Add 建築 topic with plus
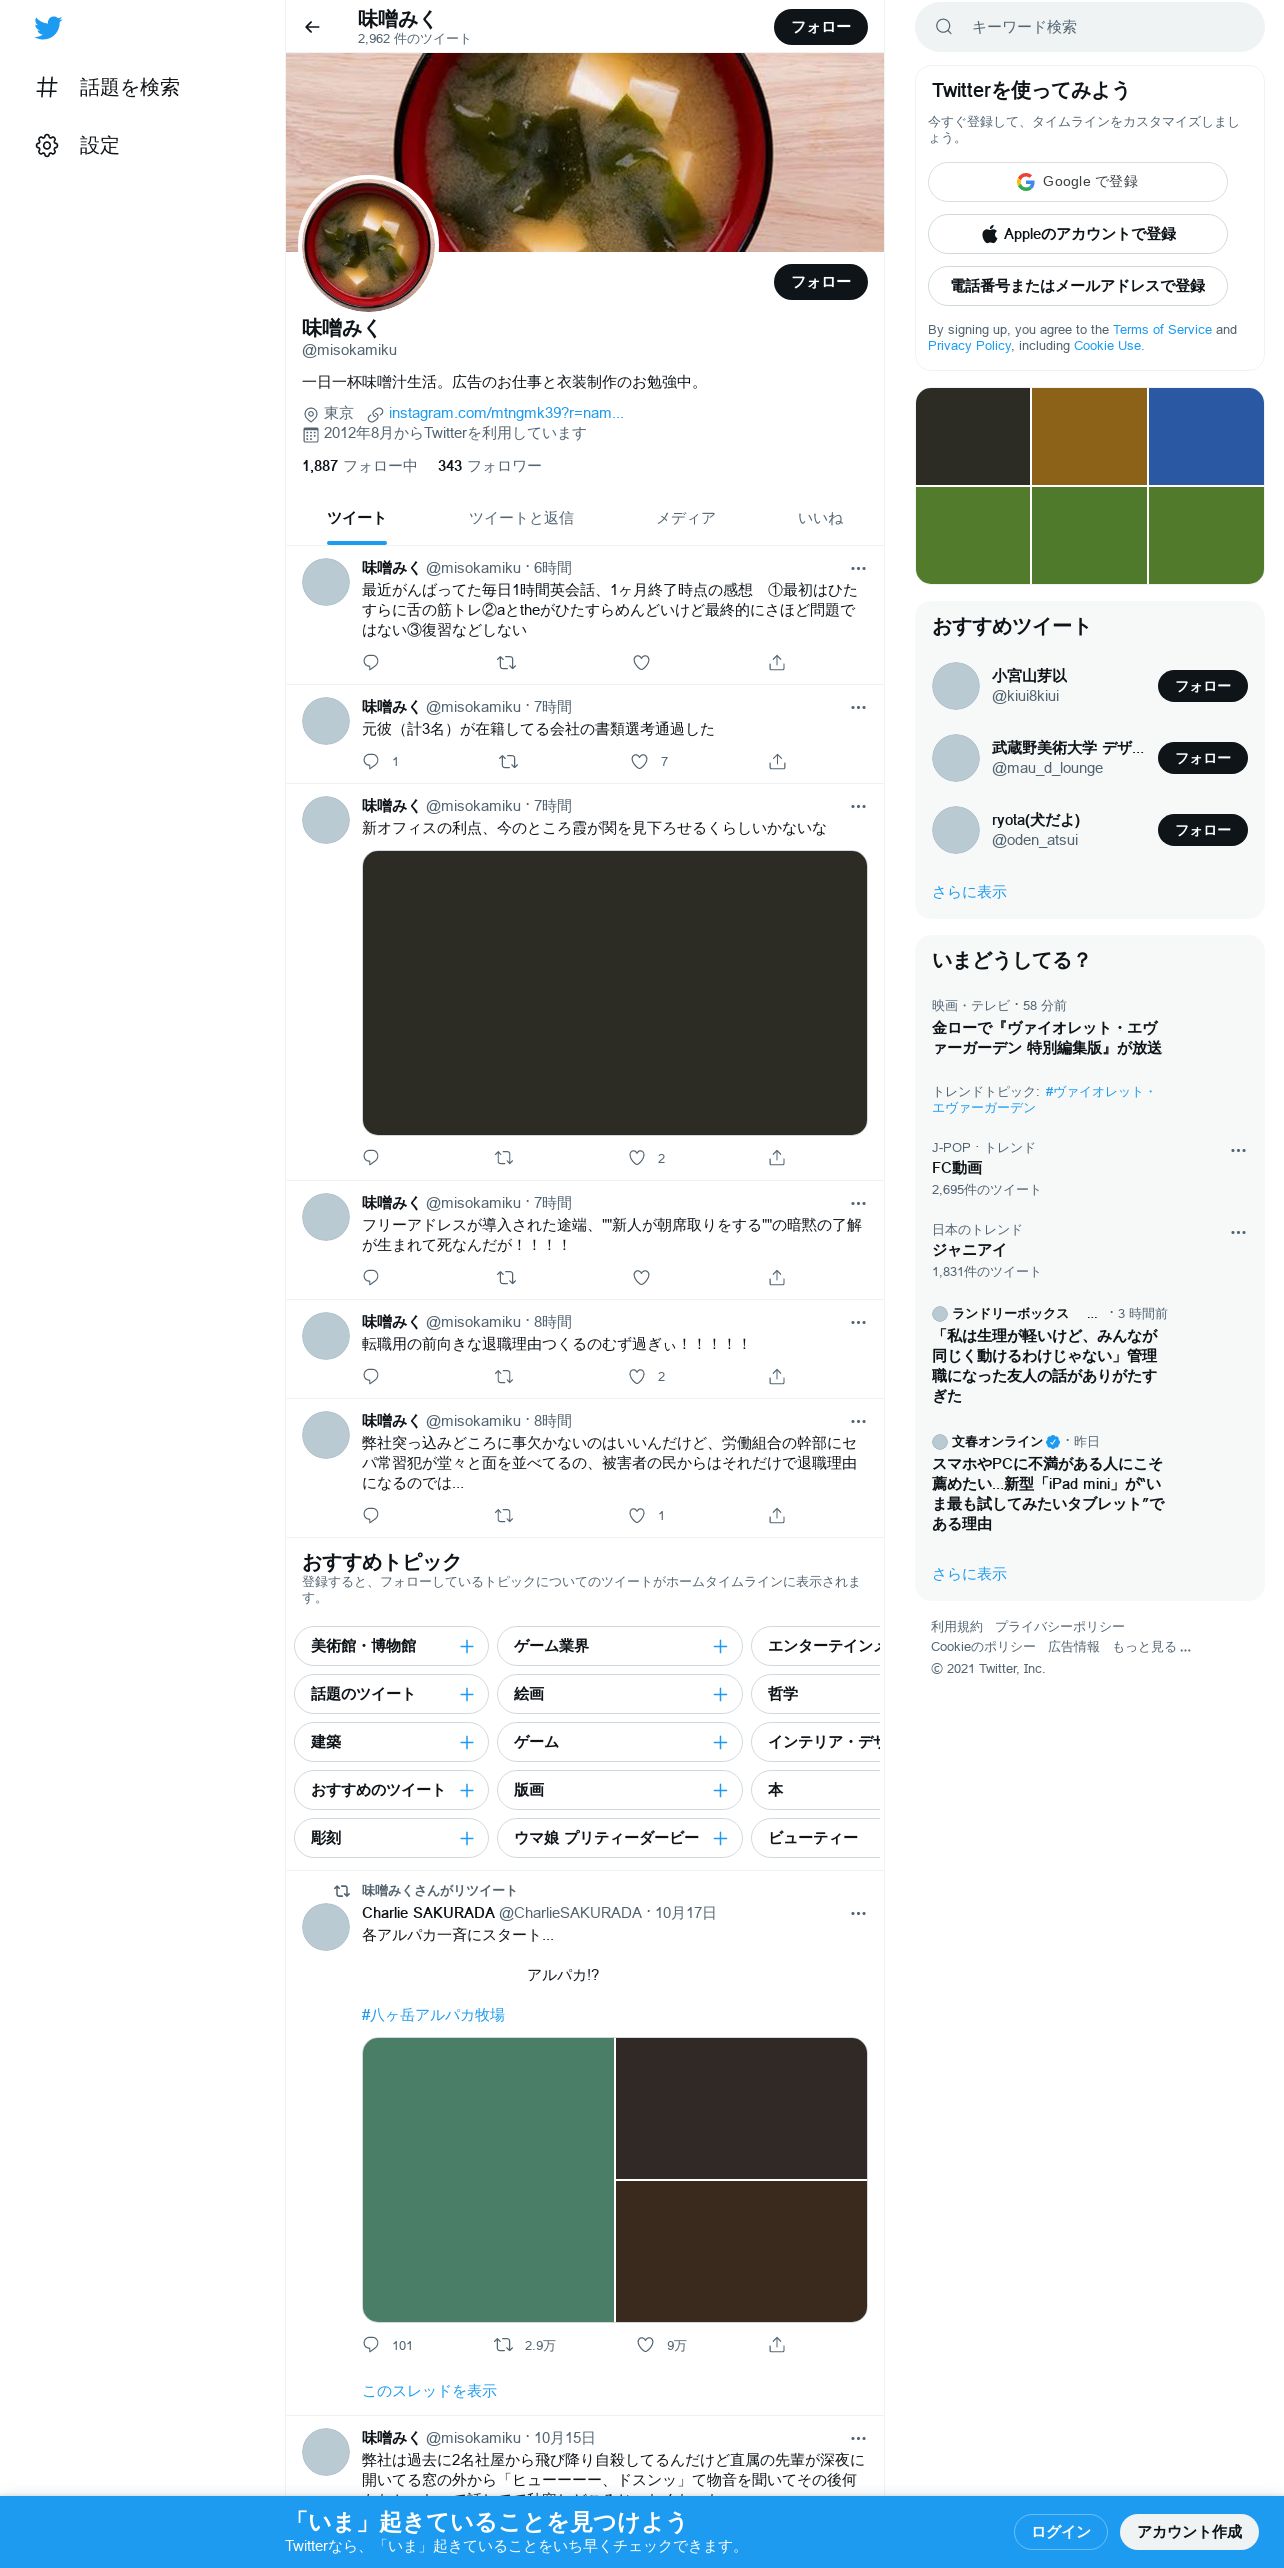The width and height of the screenshot is (1284, 2568). 466,1742
